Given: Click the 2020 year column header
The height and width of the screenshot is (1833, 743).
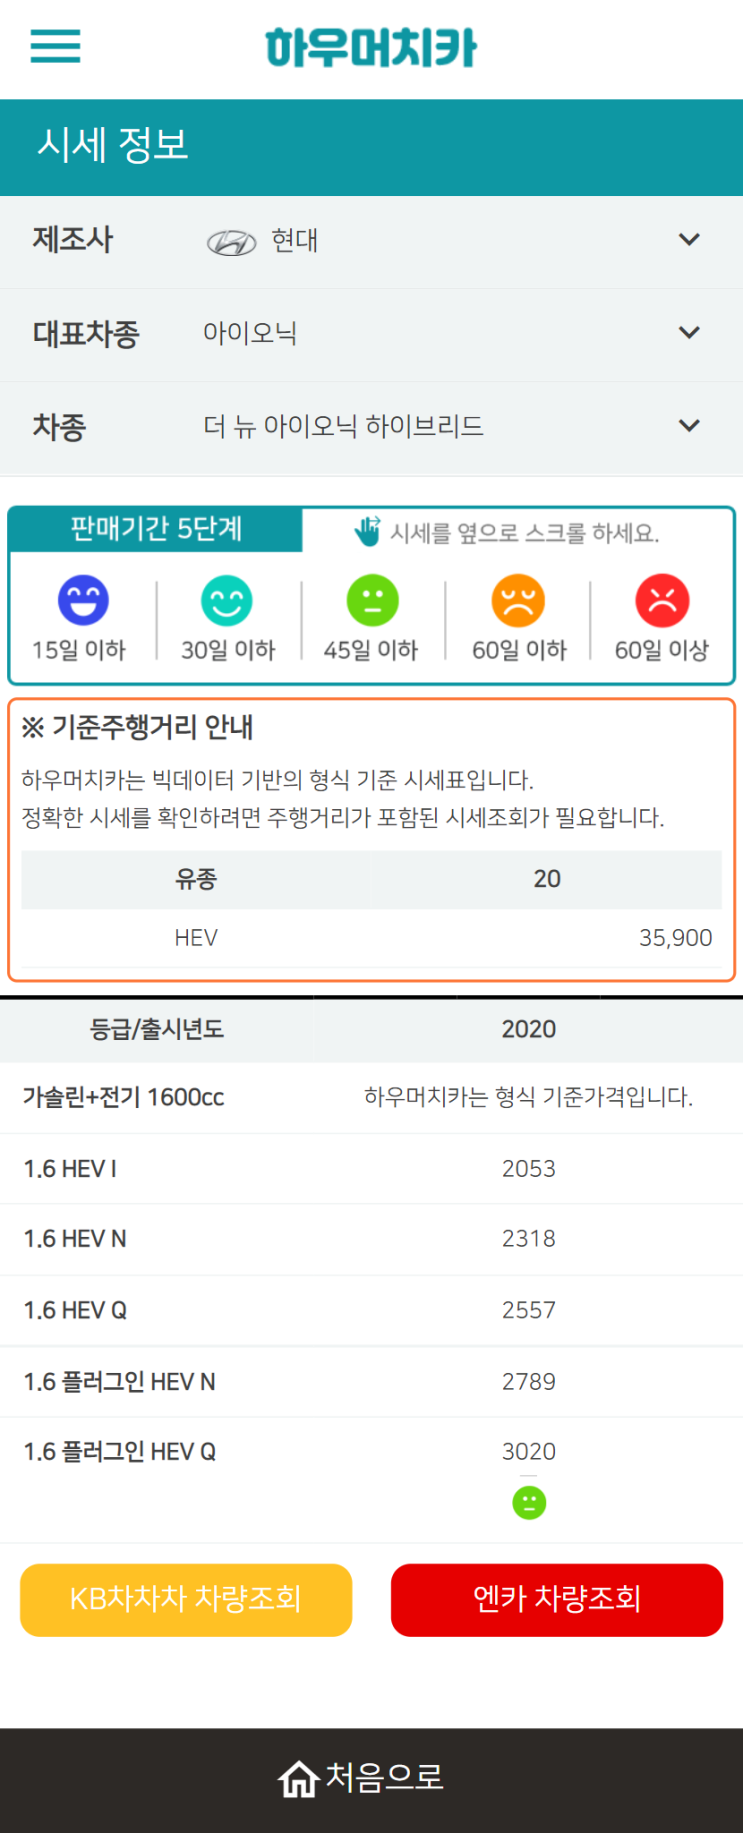Looking at the screenshot, I should click(x=529, y=1029).
